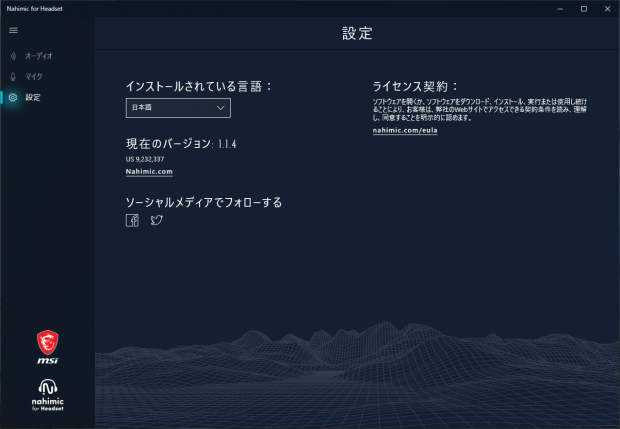Minimize the Nahimic for Headset window

560,9
